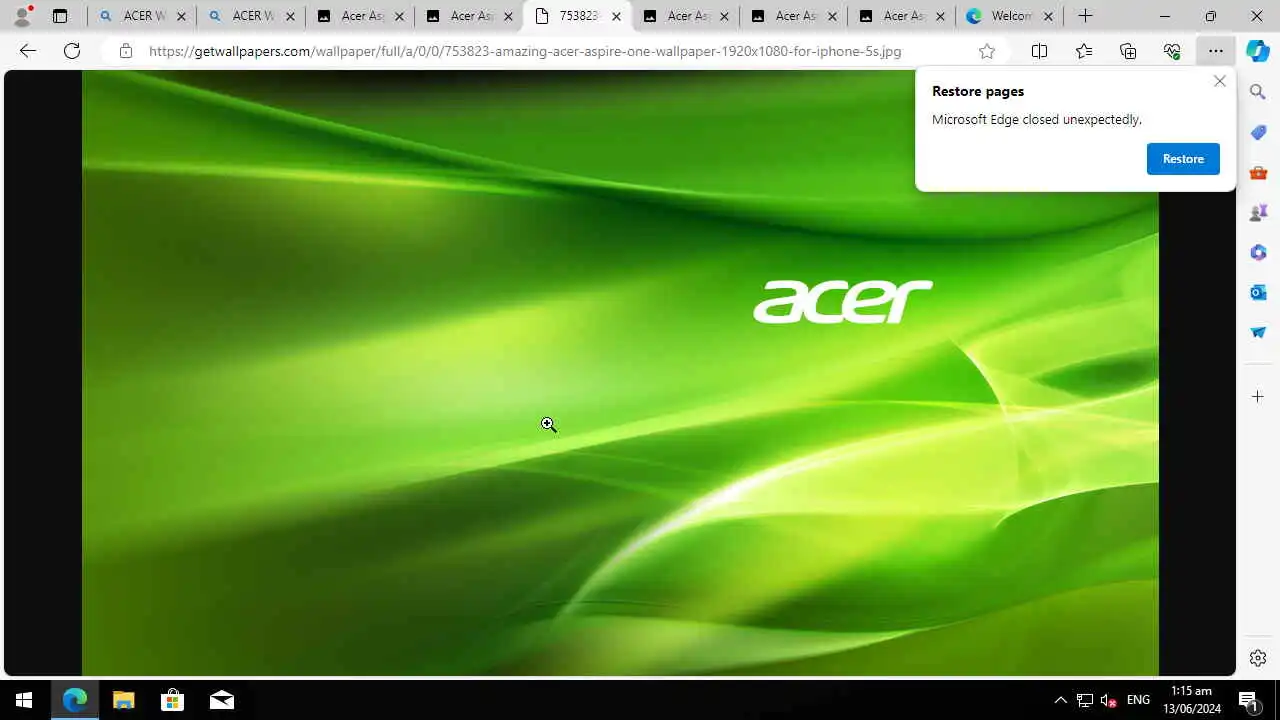Go back to the previous page
This screenshot has height=720, width=1280.
tap(28, 51)
